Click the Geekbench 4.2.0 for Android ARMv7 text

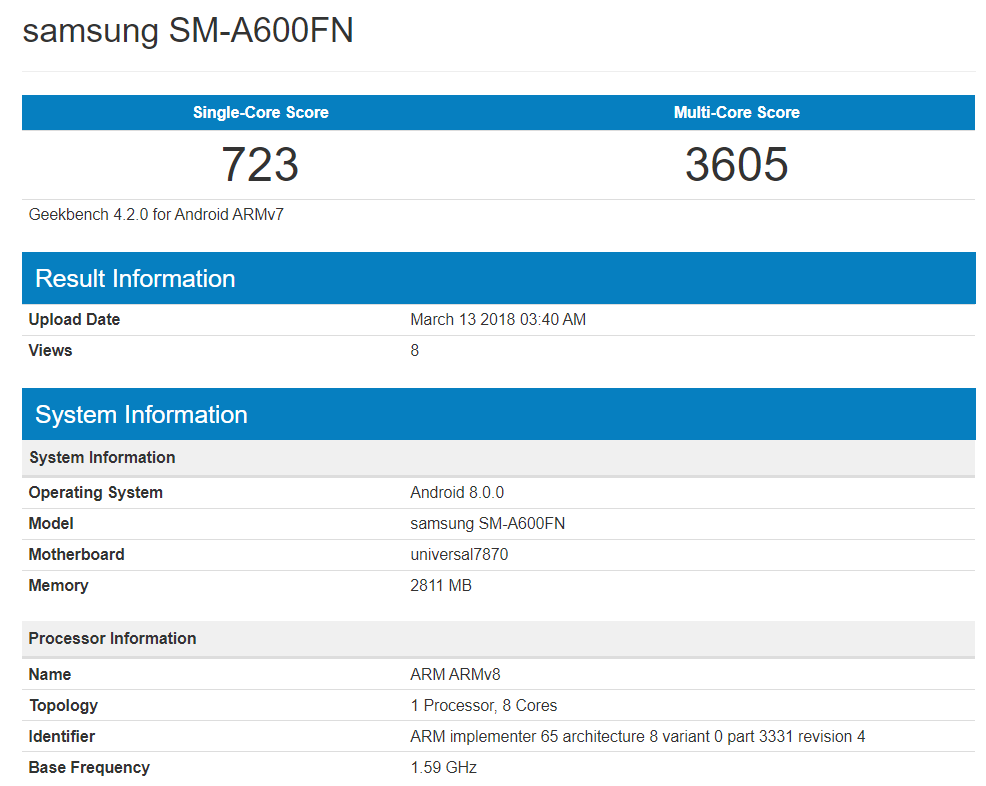pyautogui.click(x=156, y=214)
